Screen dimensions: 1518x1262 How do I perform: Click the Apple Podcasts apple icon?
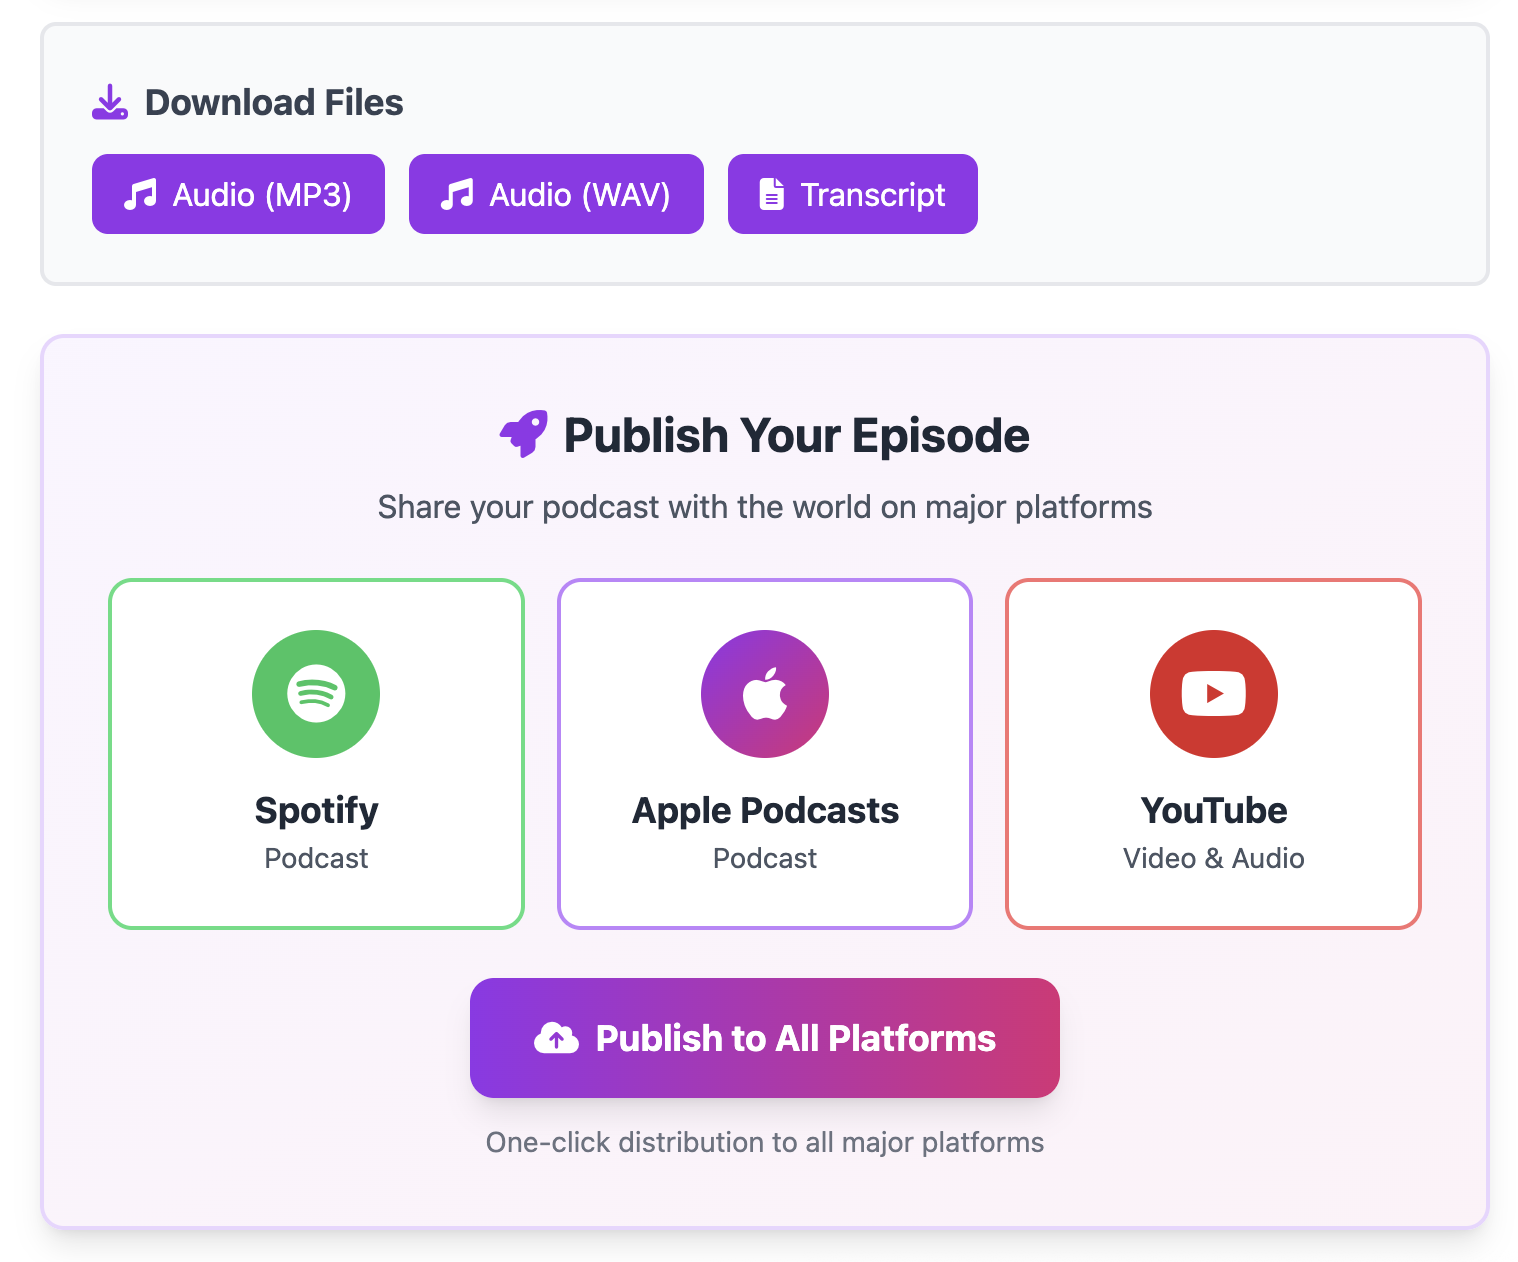tap(765, 694)
